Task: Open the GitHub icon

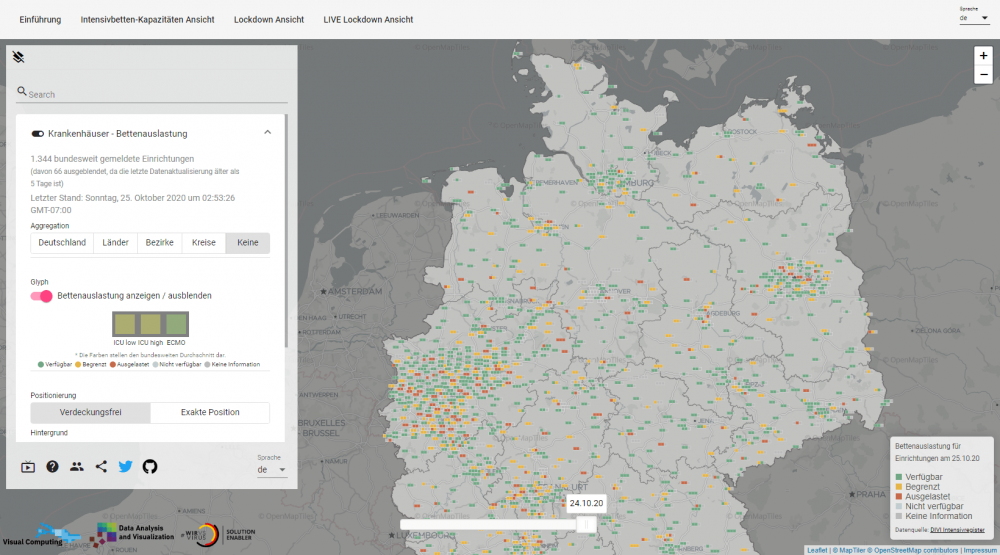Action: (x=150, y=467)
